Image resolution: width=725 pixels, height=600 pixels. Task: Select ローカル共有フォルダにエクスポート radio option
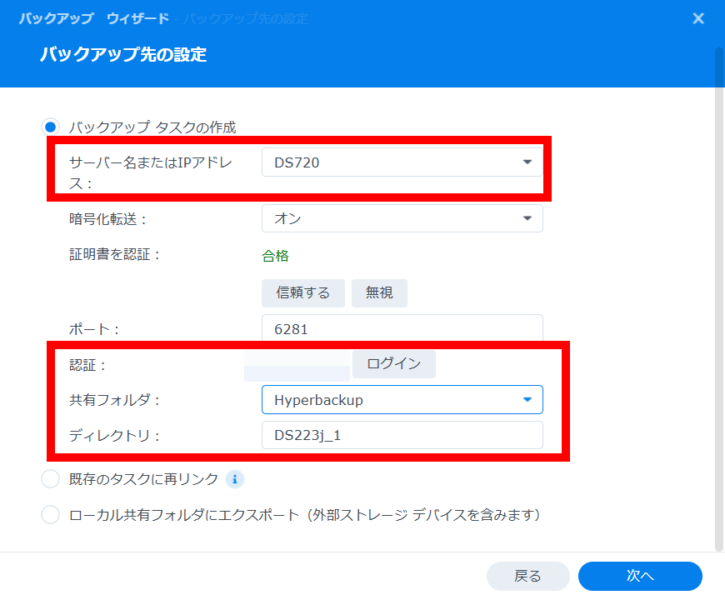(51, 515)
